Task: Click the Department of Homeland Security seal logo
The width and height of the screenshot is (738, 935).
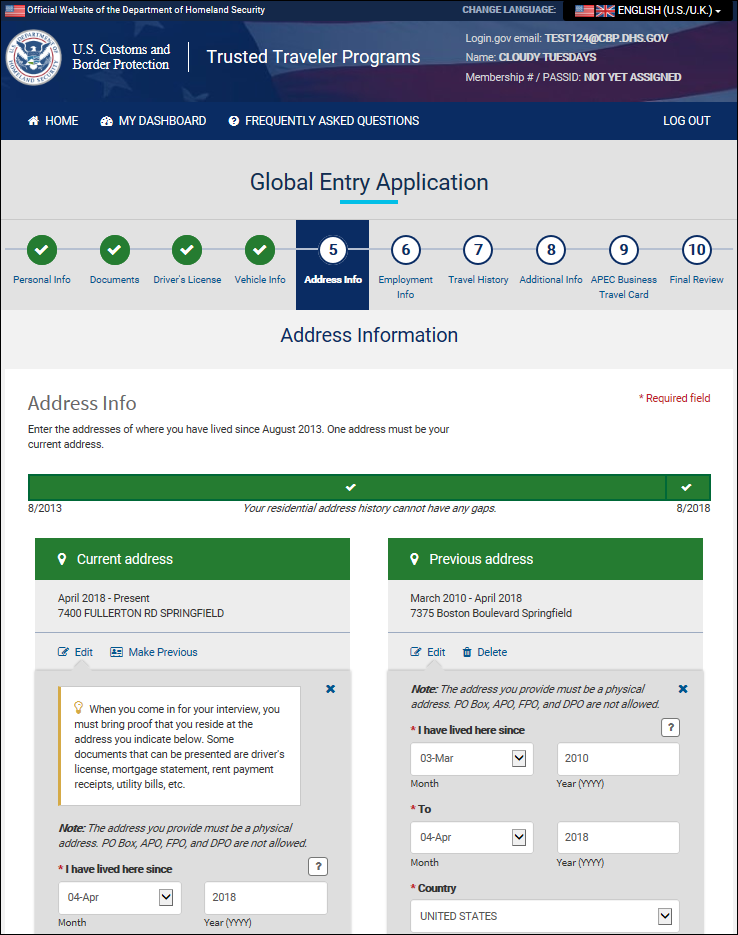Action: (x=33, y=57)
